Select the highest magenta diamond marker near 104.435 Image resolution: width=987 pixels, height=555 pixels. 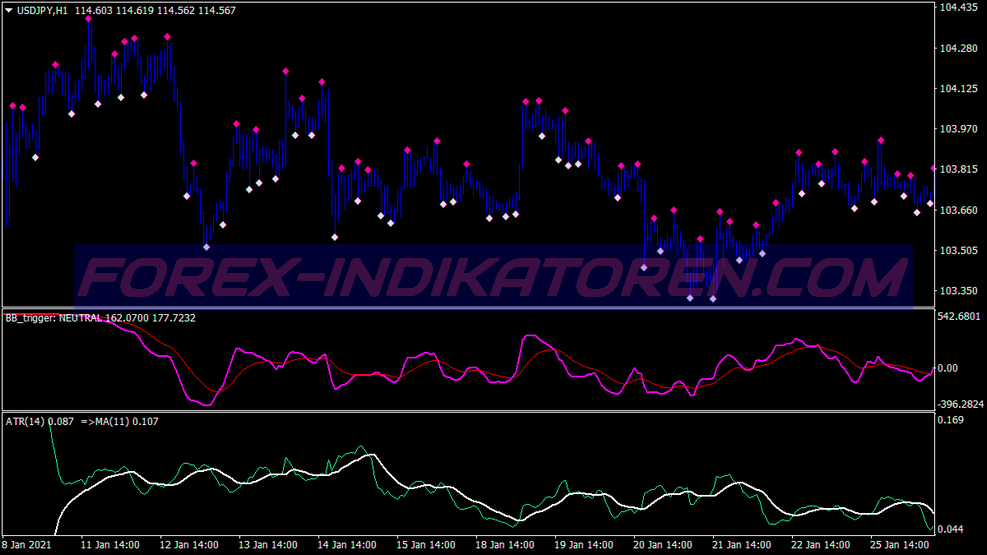89,20
